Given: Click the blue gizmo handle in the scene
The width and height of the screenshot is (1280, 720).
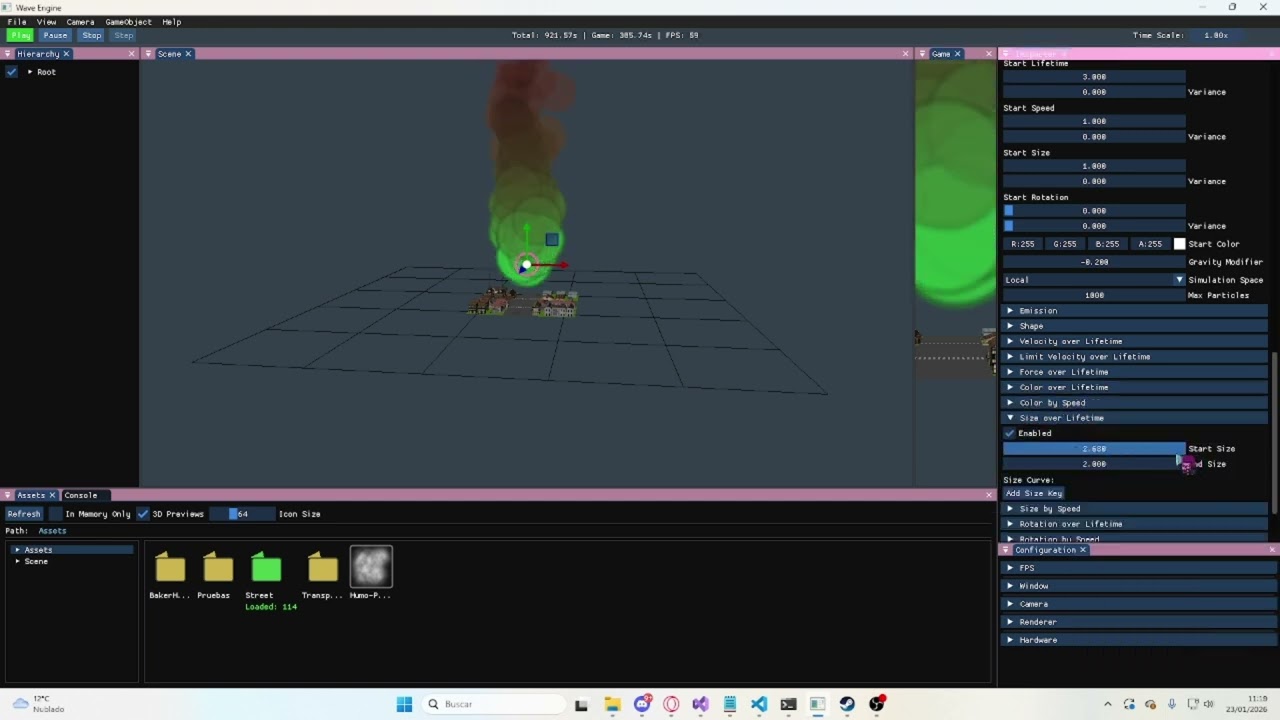Looking at the screenshot, I should point(552,240).
